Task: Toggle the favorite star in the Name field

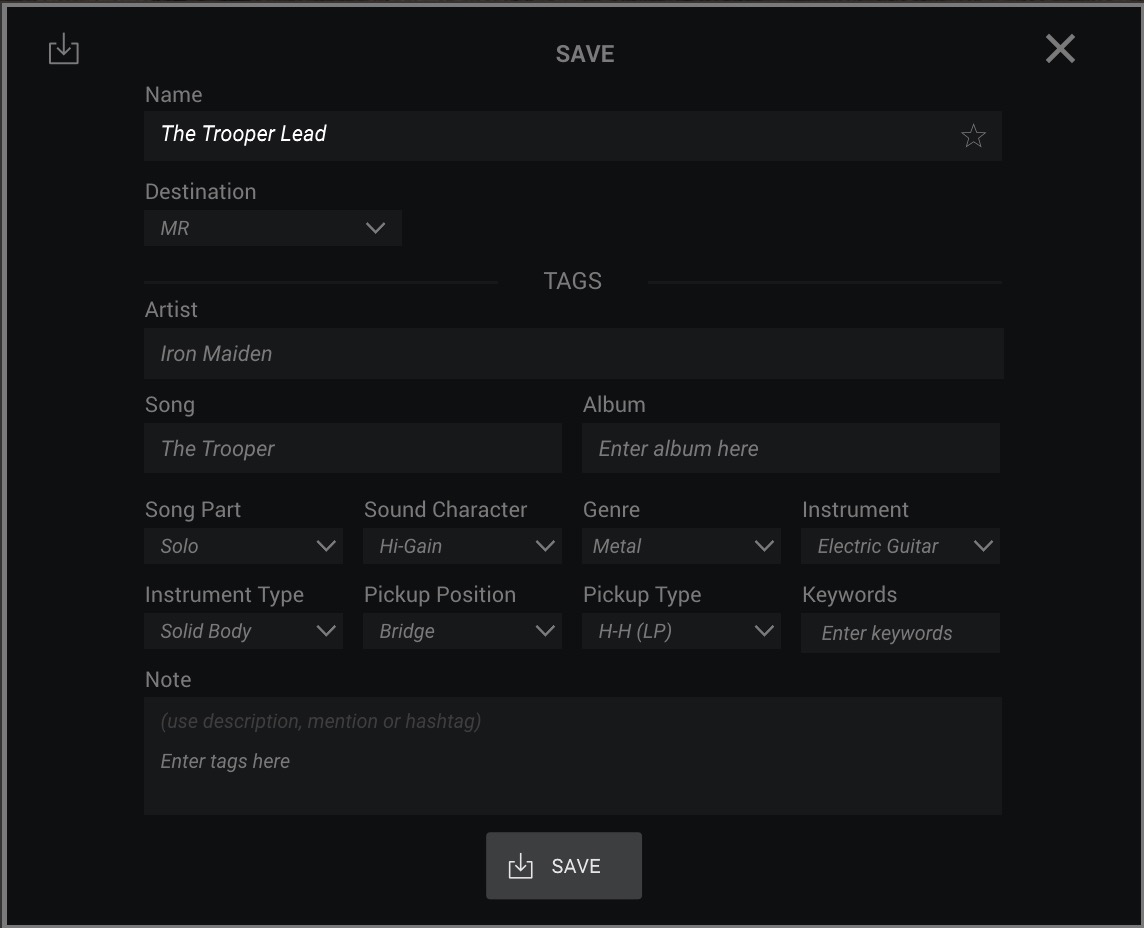Action: coord(973,136)
